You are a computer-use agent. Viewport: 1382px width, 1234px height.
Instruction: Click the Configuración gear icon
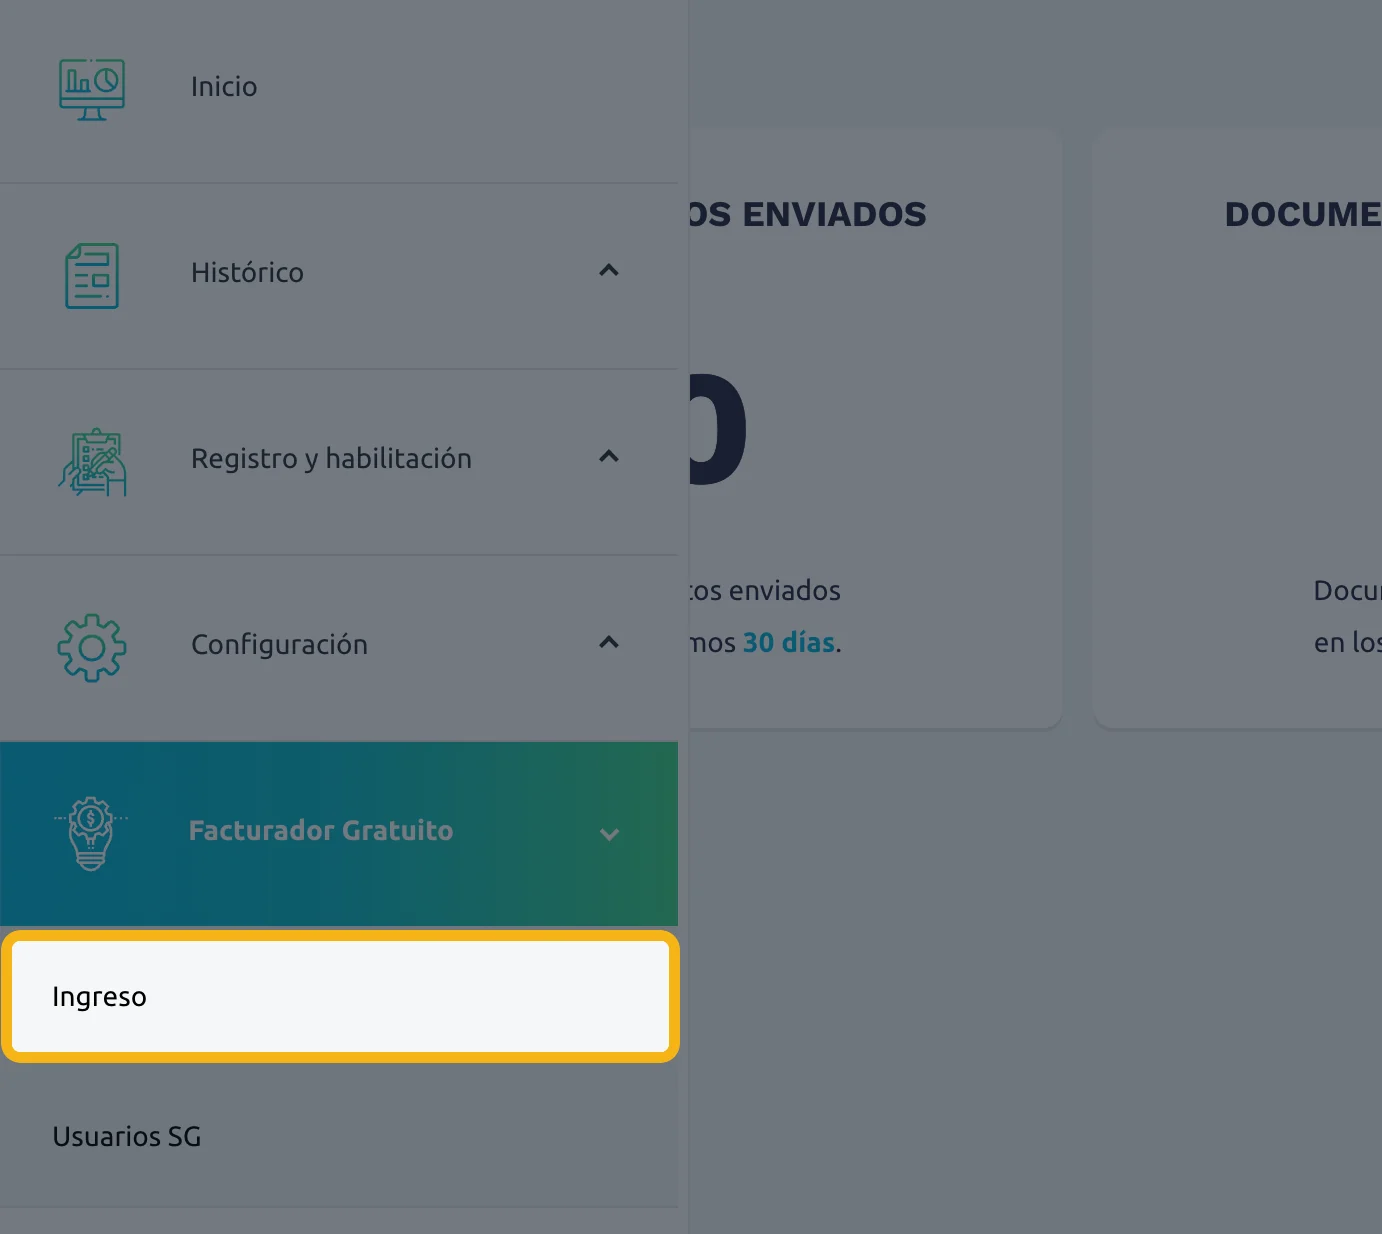(92, 648)
